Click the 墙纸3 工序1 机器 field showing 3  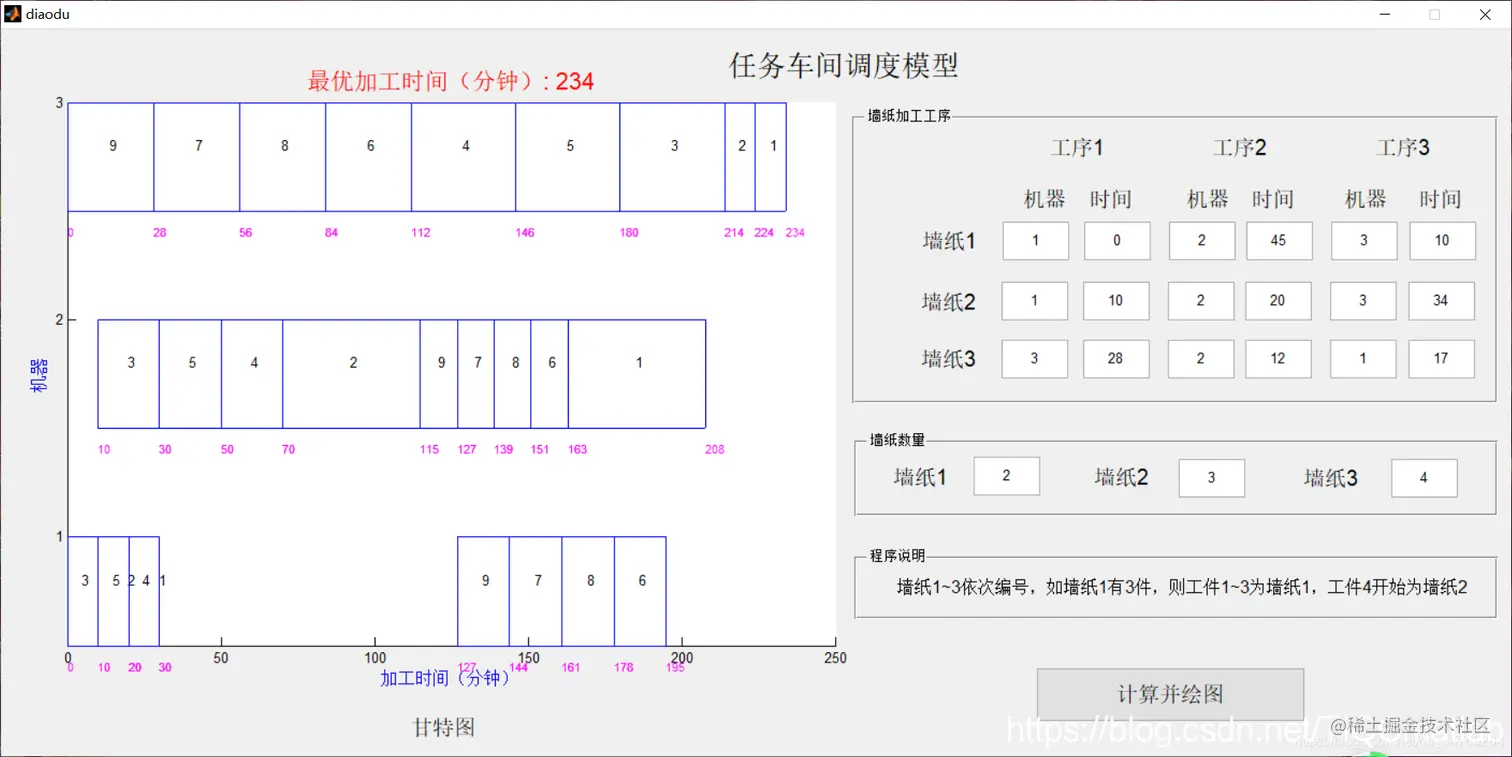pyautogui.click(x=1034, y=358)
